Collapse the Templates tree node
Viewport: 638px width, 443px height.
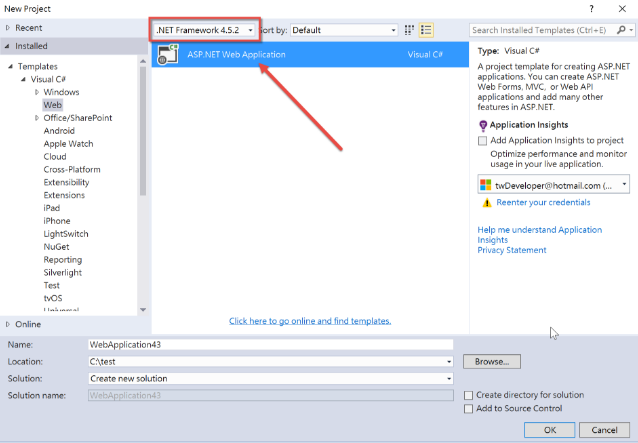point(11,66)
